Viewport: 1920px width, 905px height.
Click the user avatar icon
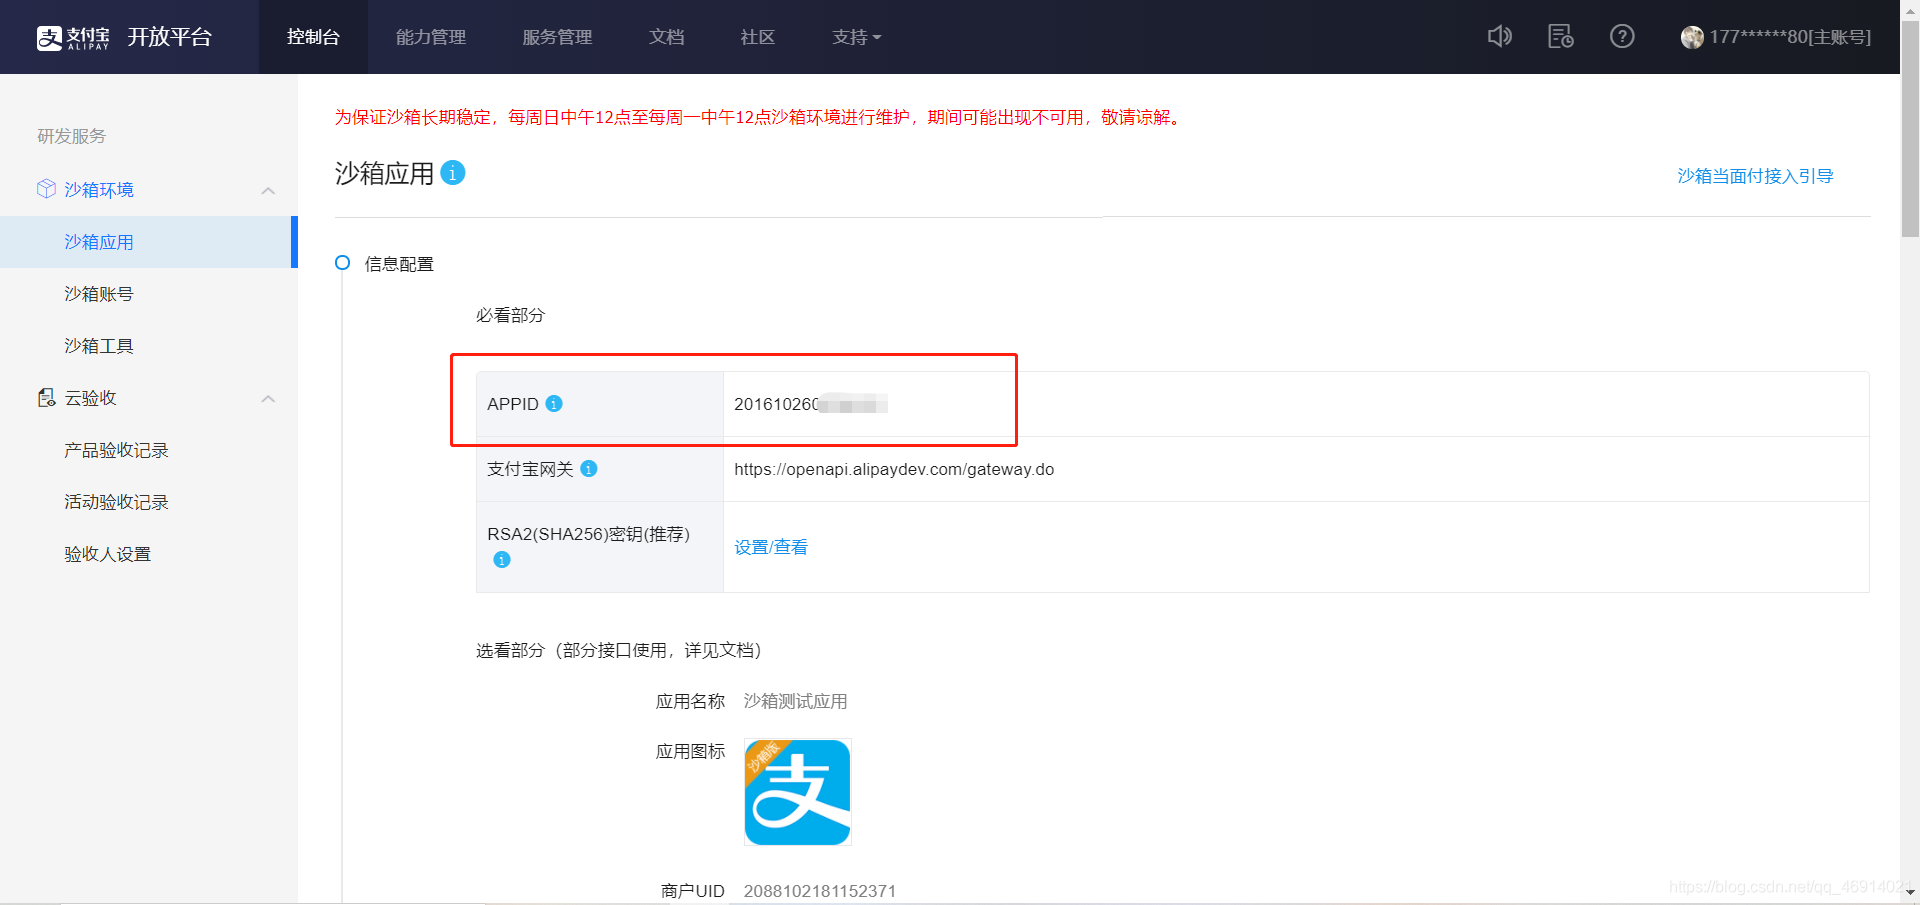click(x=1692, y=37)
